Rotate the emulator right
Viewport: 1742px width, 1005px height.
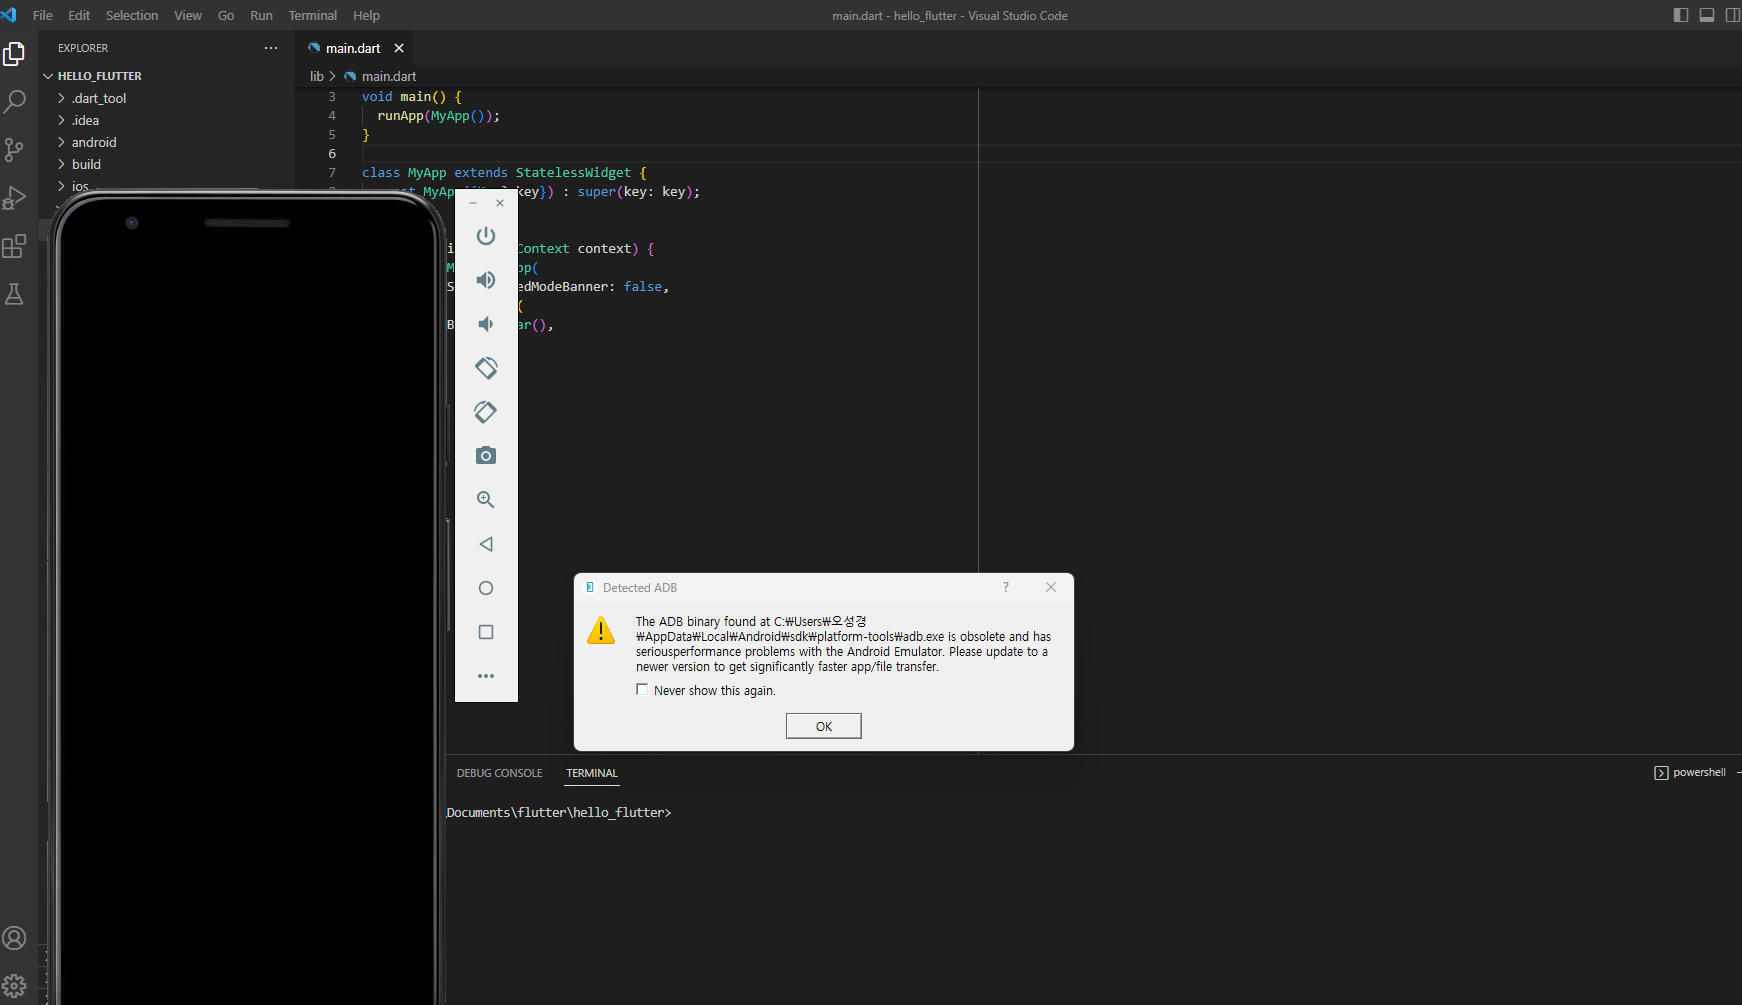point(486,412)
